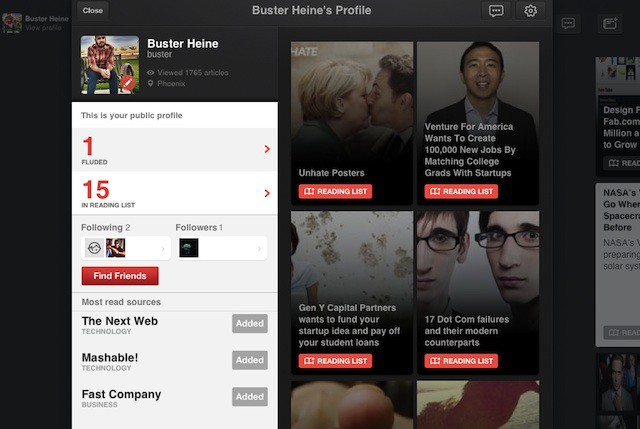Expand the Followers list chevron
The image size is (640, 429).
(260, 248)
